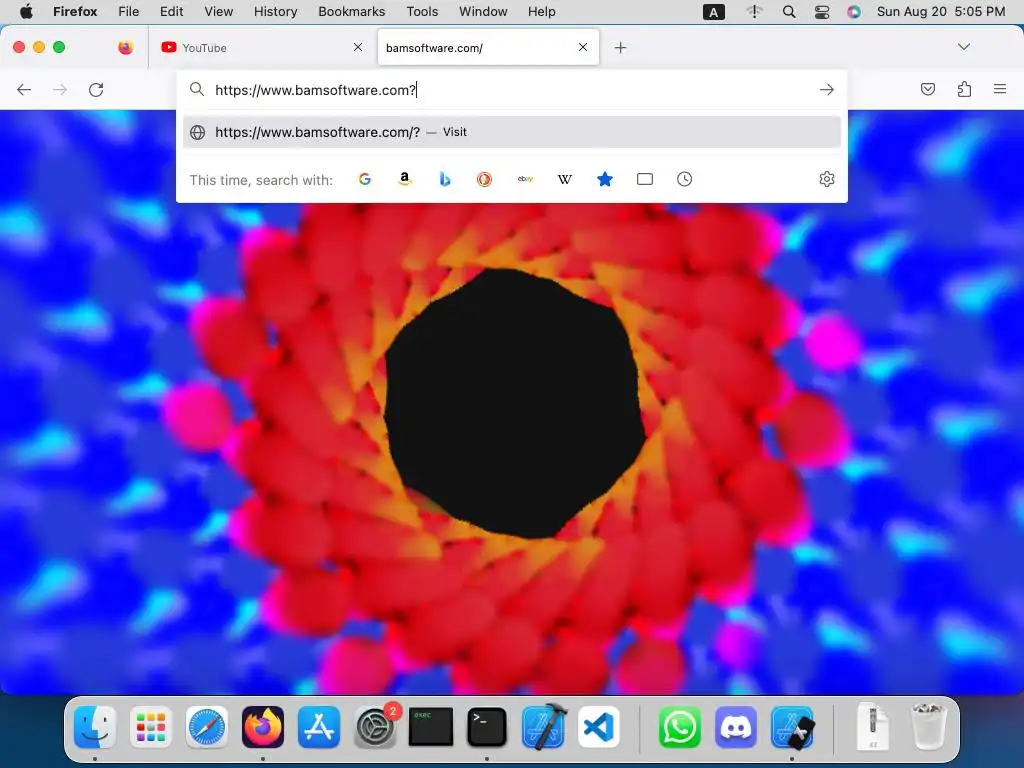Open Finder from the Dock

[95, 727]
